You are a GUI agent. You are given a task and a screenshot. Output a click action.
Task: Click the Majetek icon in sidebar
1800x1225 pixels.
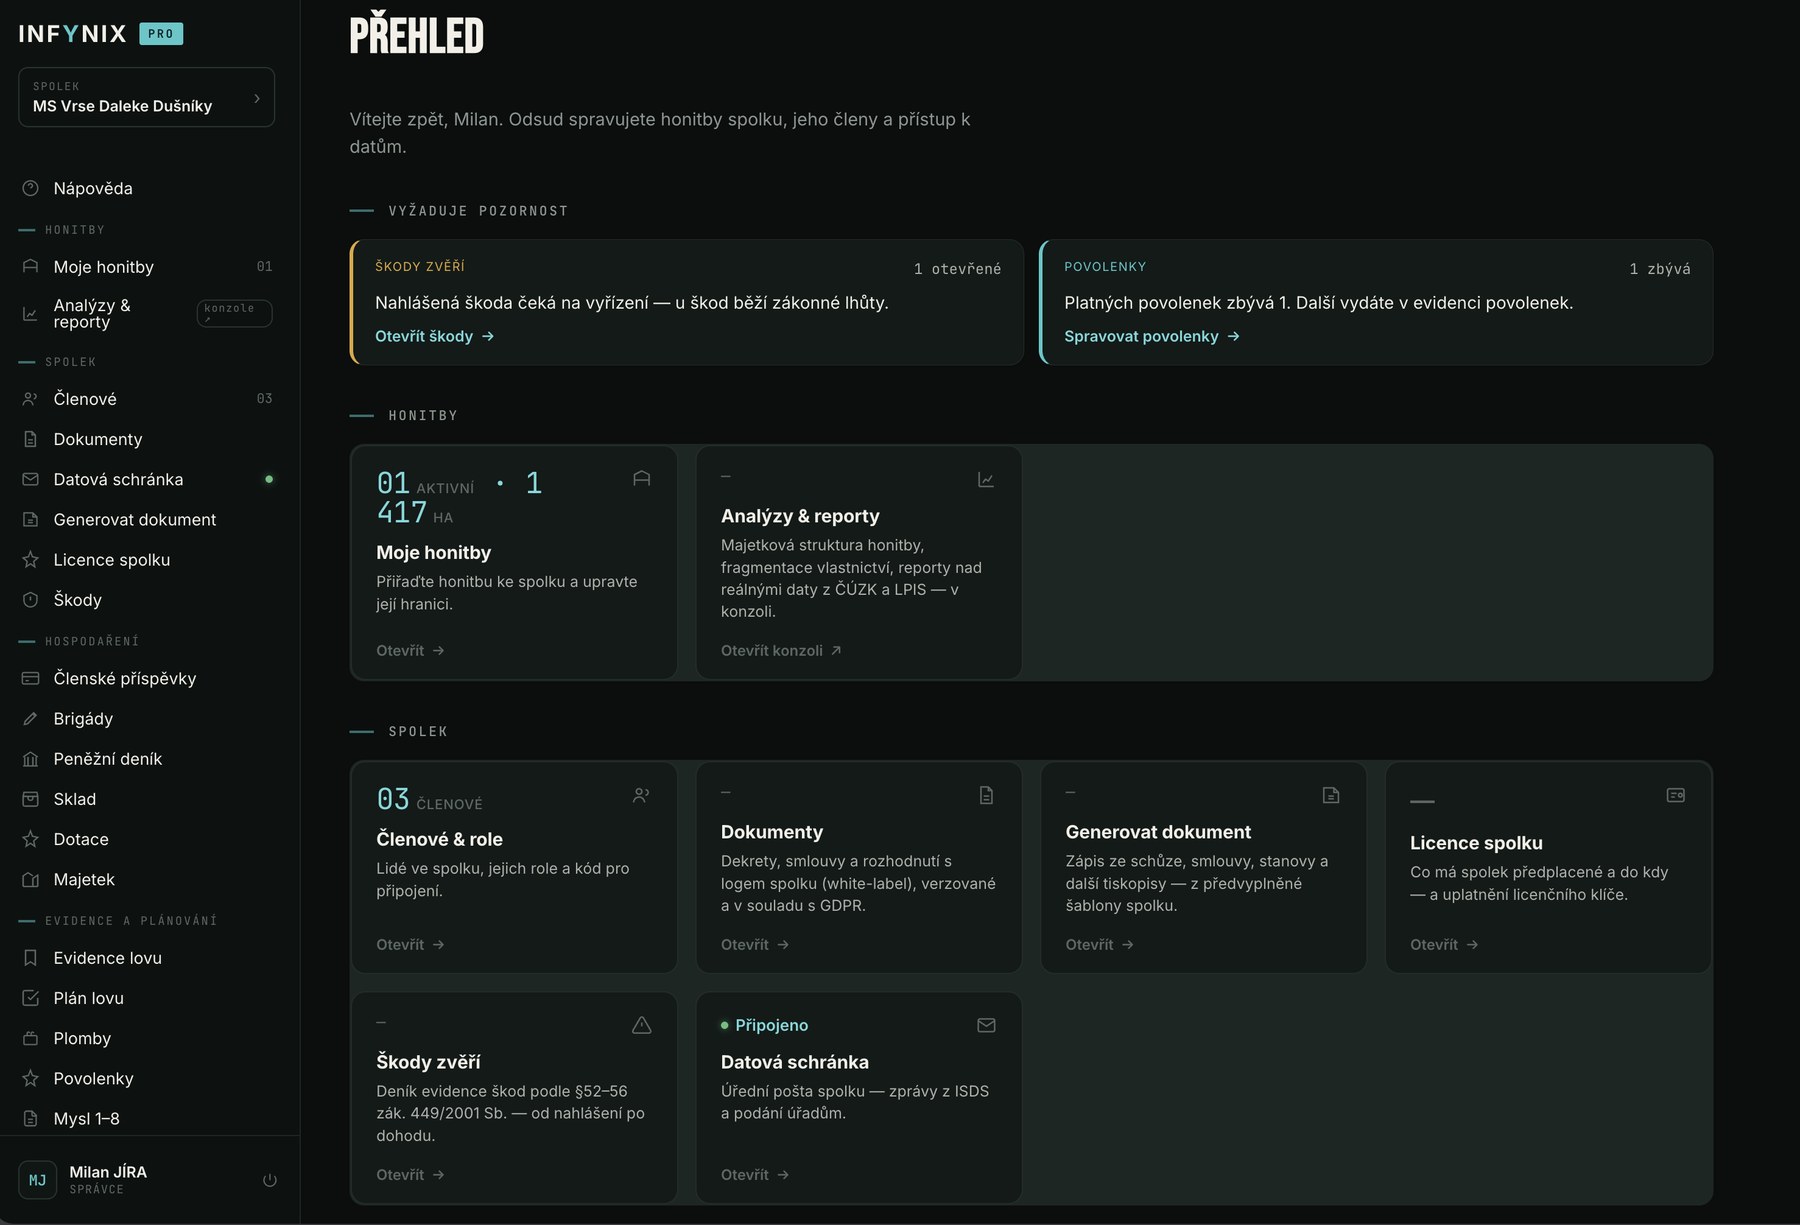pyautogui.click(x=31, y=880)
